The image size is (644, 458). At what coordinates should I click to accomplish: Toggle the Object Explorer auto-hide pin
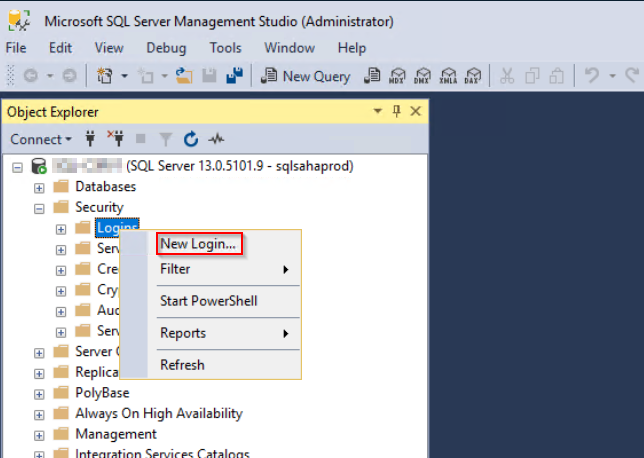[396, 111]
